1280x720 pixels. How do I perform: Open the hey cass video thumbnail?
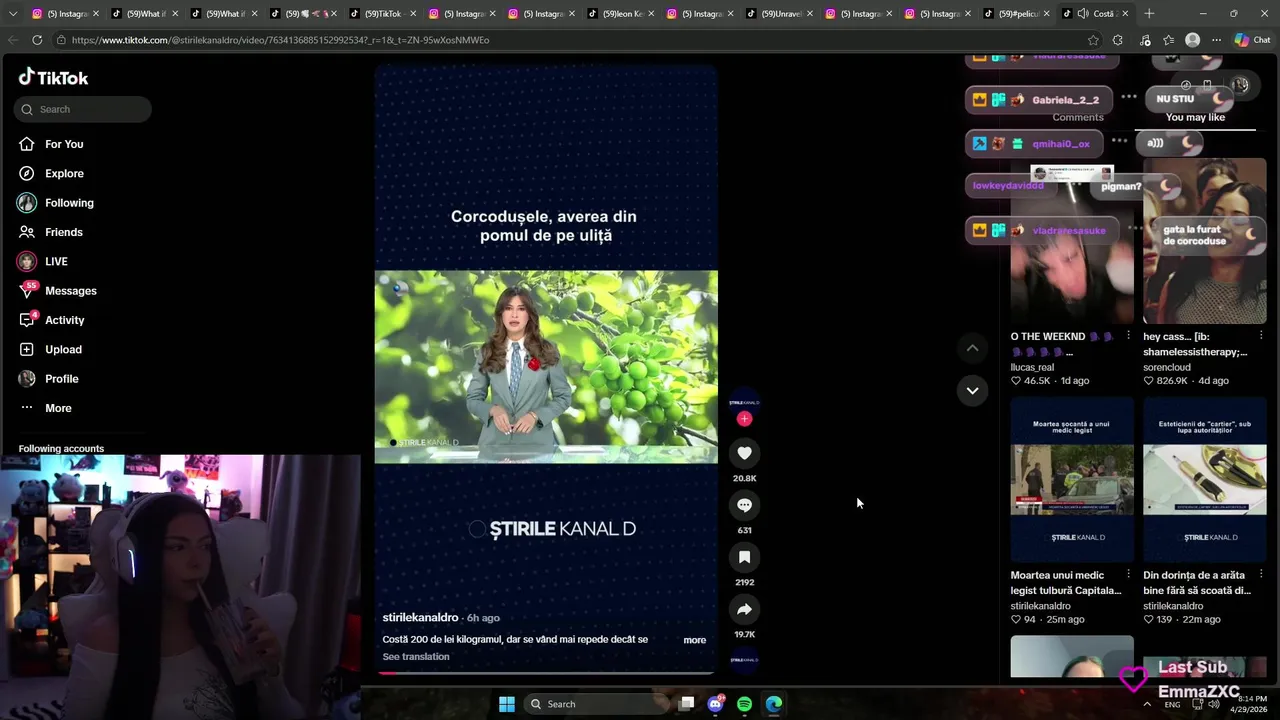click(1205, 241)
